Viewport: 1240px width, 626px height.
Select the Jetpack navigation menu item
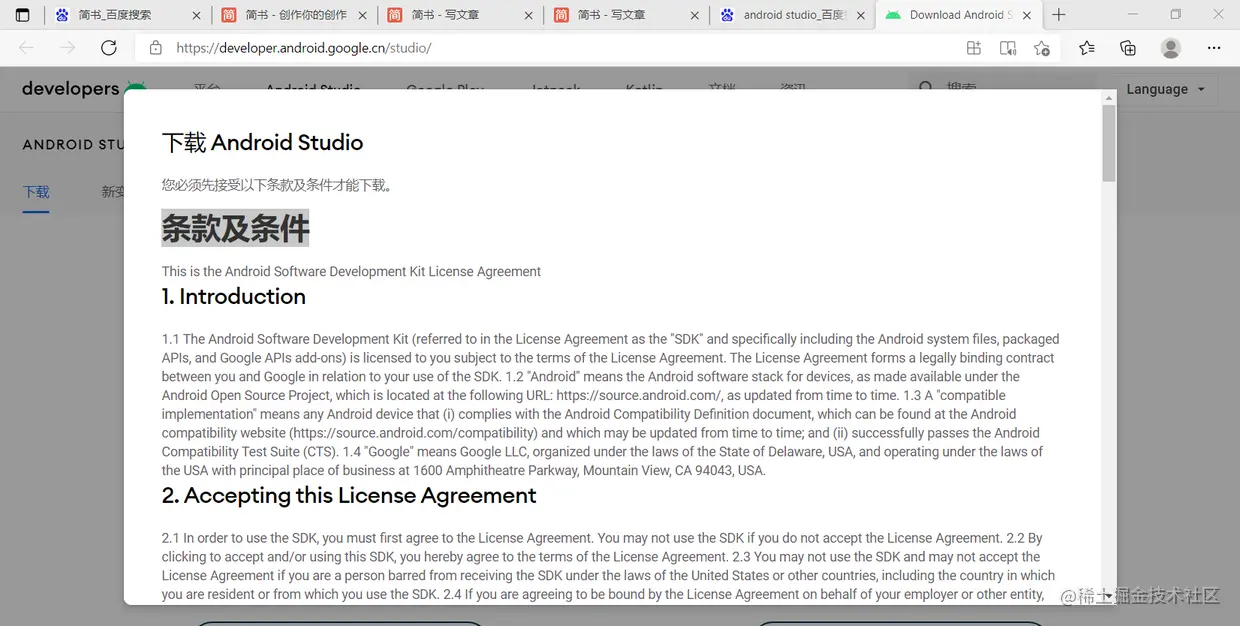click(555, 89)
